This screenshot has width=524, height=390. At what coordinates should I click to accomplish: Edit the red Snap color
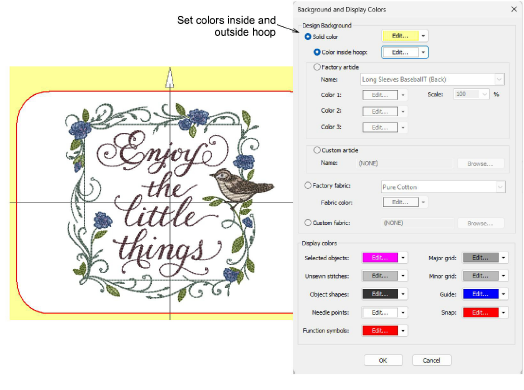481,312
